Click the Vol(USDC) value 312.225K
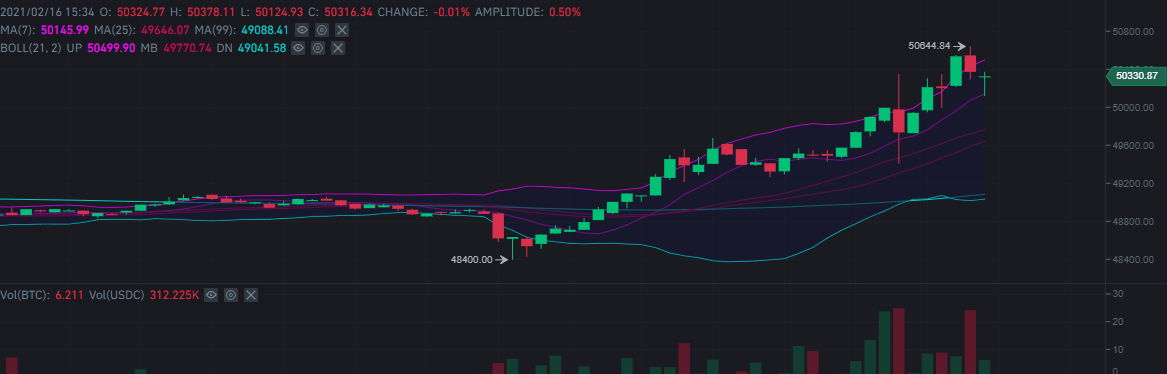 (174, 295)
